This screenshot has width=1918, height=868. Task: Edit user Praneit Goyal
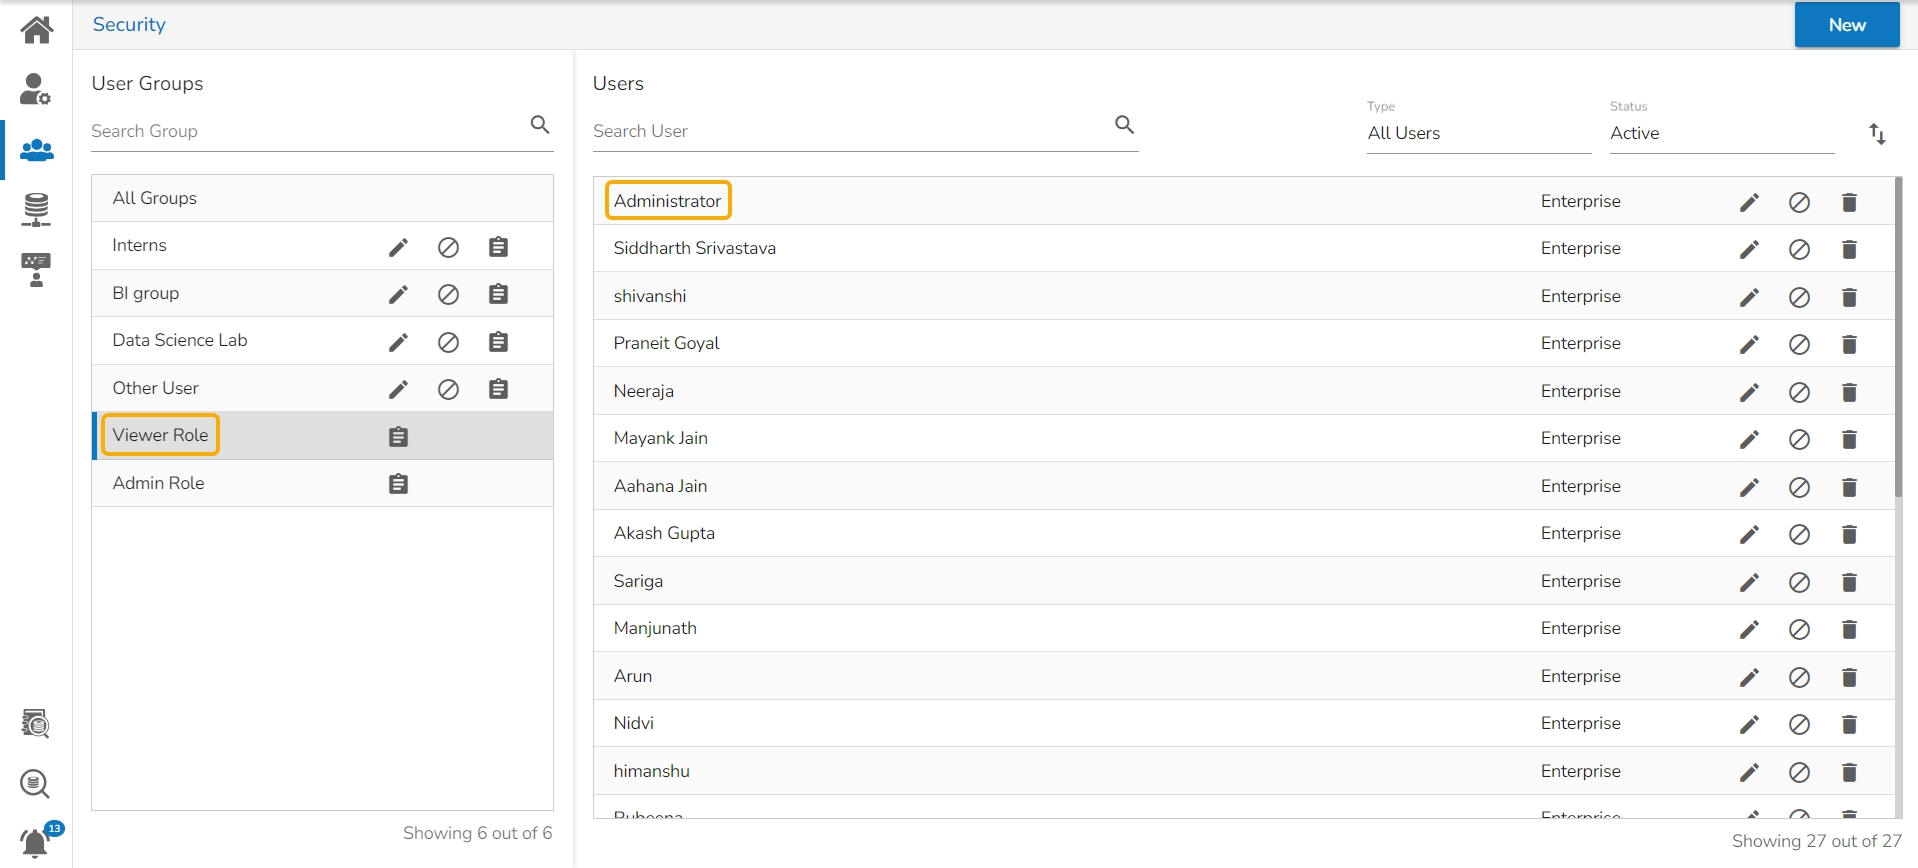(x=1749, y=344)
